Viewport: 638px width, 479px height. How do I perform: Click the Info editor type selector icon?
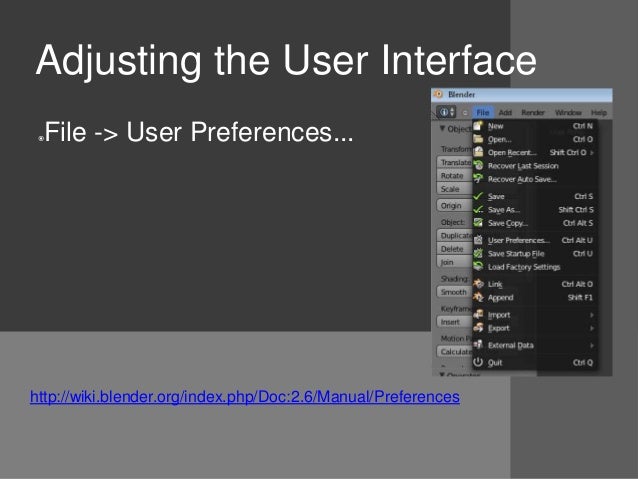pyautogui.click(x=446, y=112)
